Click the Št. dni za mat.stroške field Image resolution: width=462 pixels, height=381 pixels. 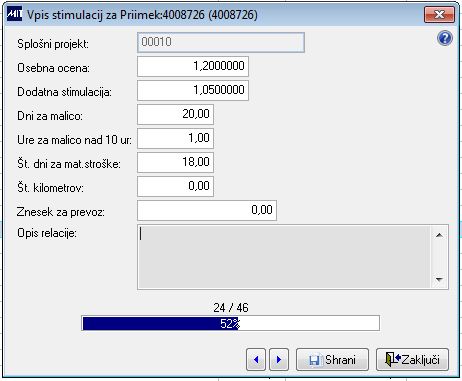175,162
